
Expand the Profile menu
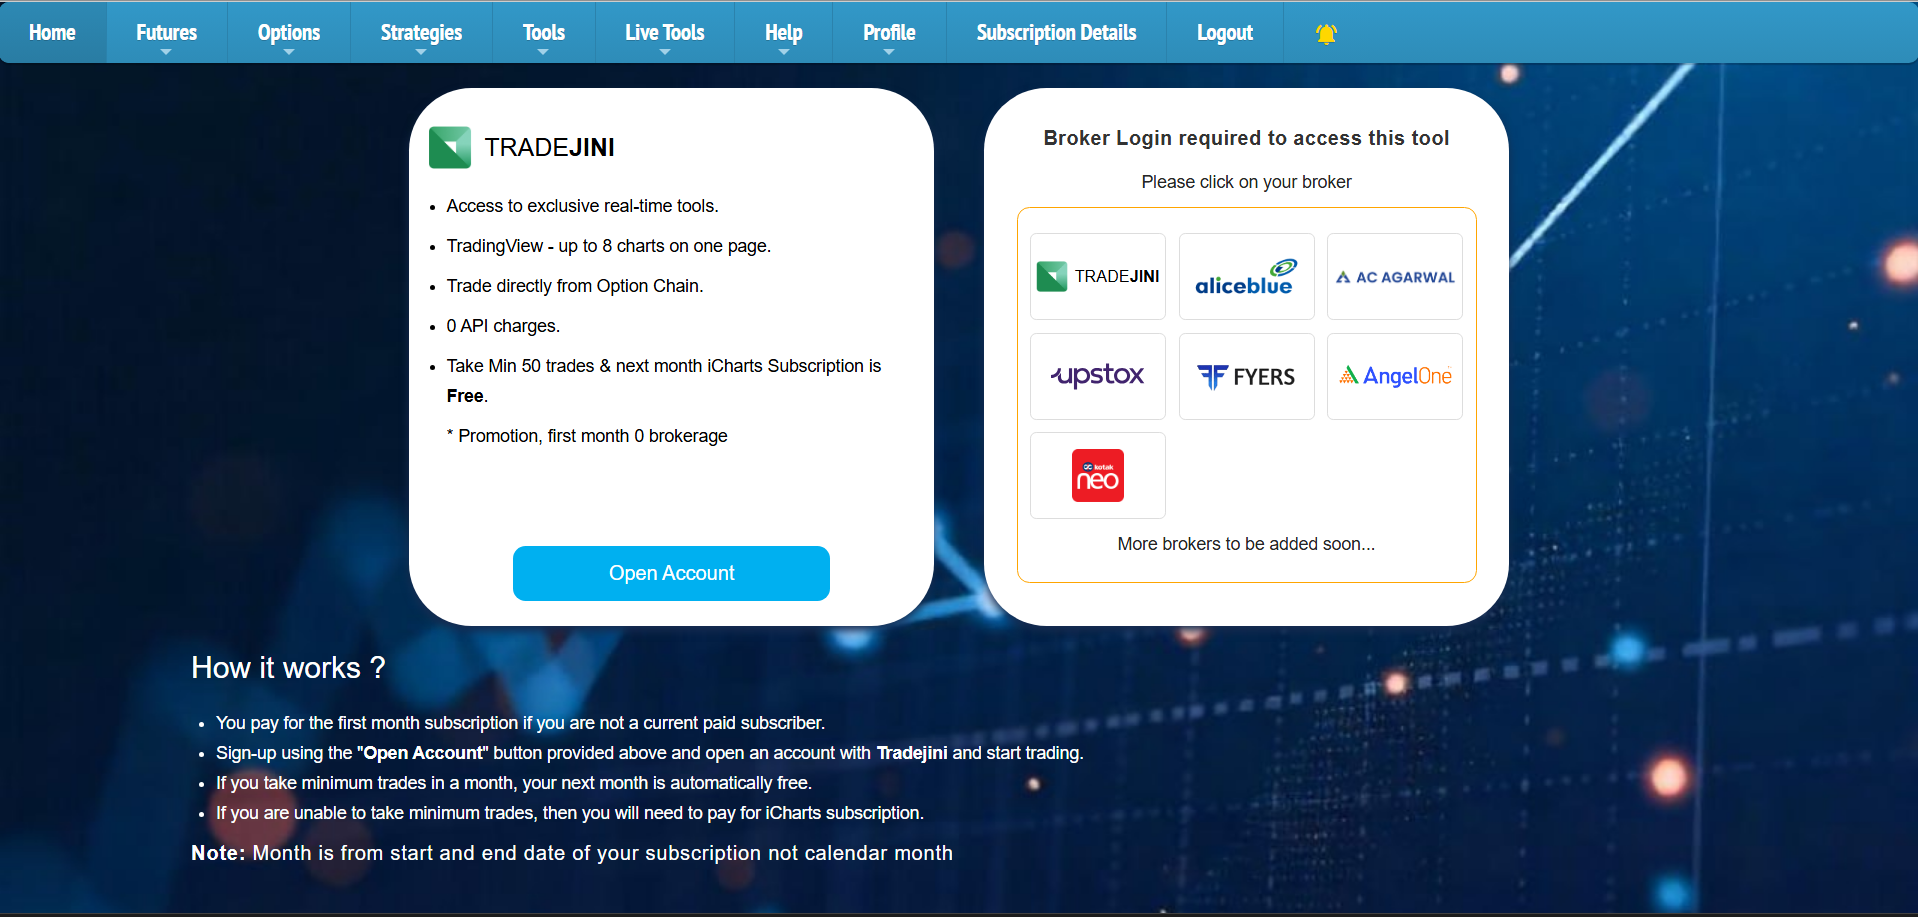[x=889, y=33]
